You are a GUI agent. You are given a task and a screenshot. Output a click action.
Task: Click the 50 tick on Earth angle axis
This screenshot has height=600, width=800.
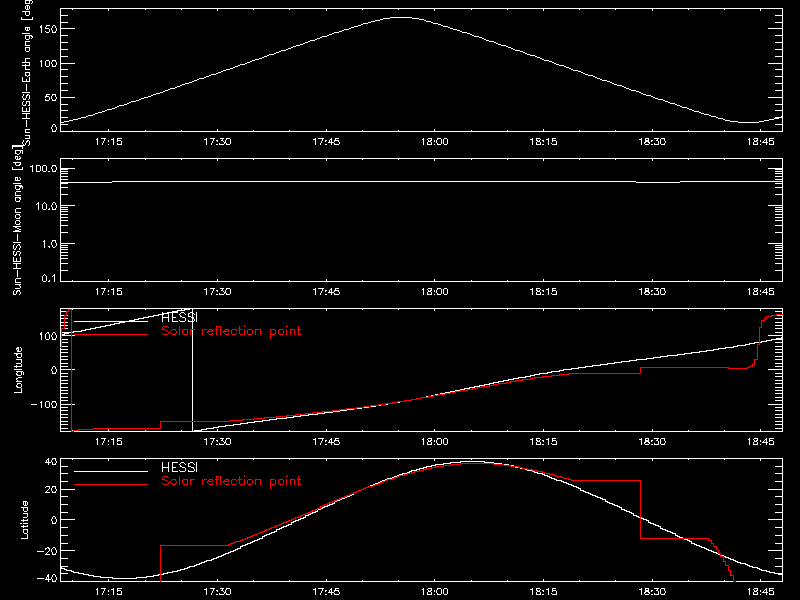click(51, 98)
